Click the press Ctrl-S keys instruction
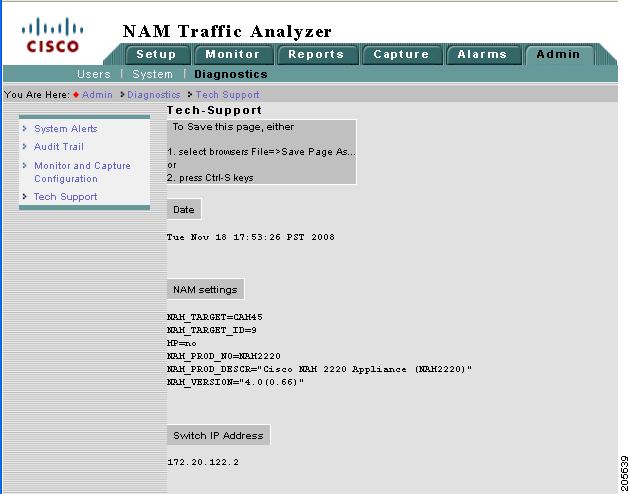Image resolution: width=630 pixels, height=494 pixels. coord(210,178)
